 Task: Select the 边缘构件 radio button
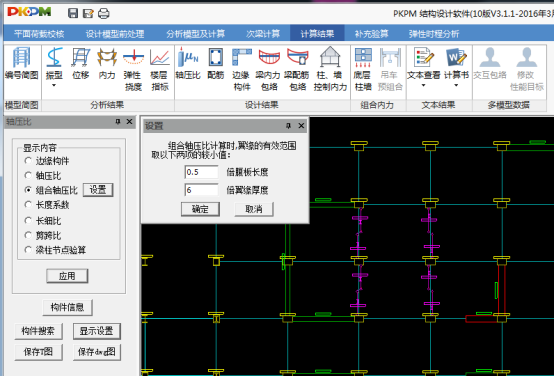28,161
